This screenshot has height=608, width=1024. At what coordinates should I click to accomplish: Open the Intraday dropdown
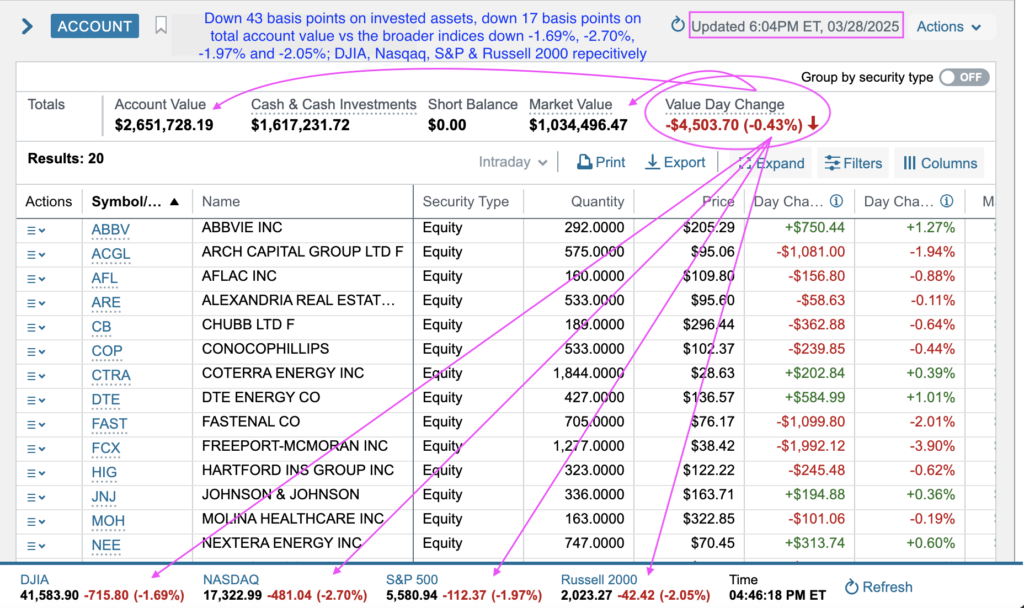513,162
